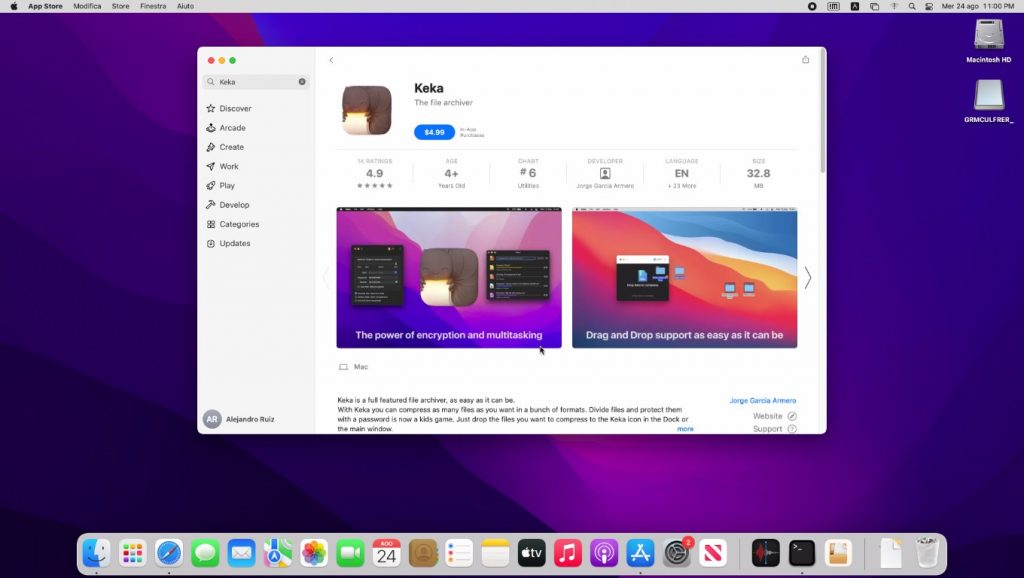Click the share icon at top right

805,60
